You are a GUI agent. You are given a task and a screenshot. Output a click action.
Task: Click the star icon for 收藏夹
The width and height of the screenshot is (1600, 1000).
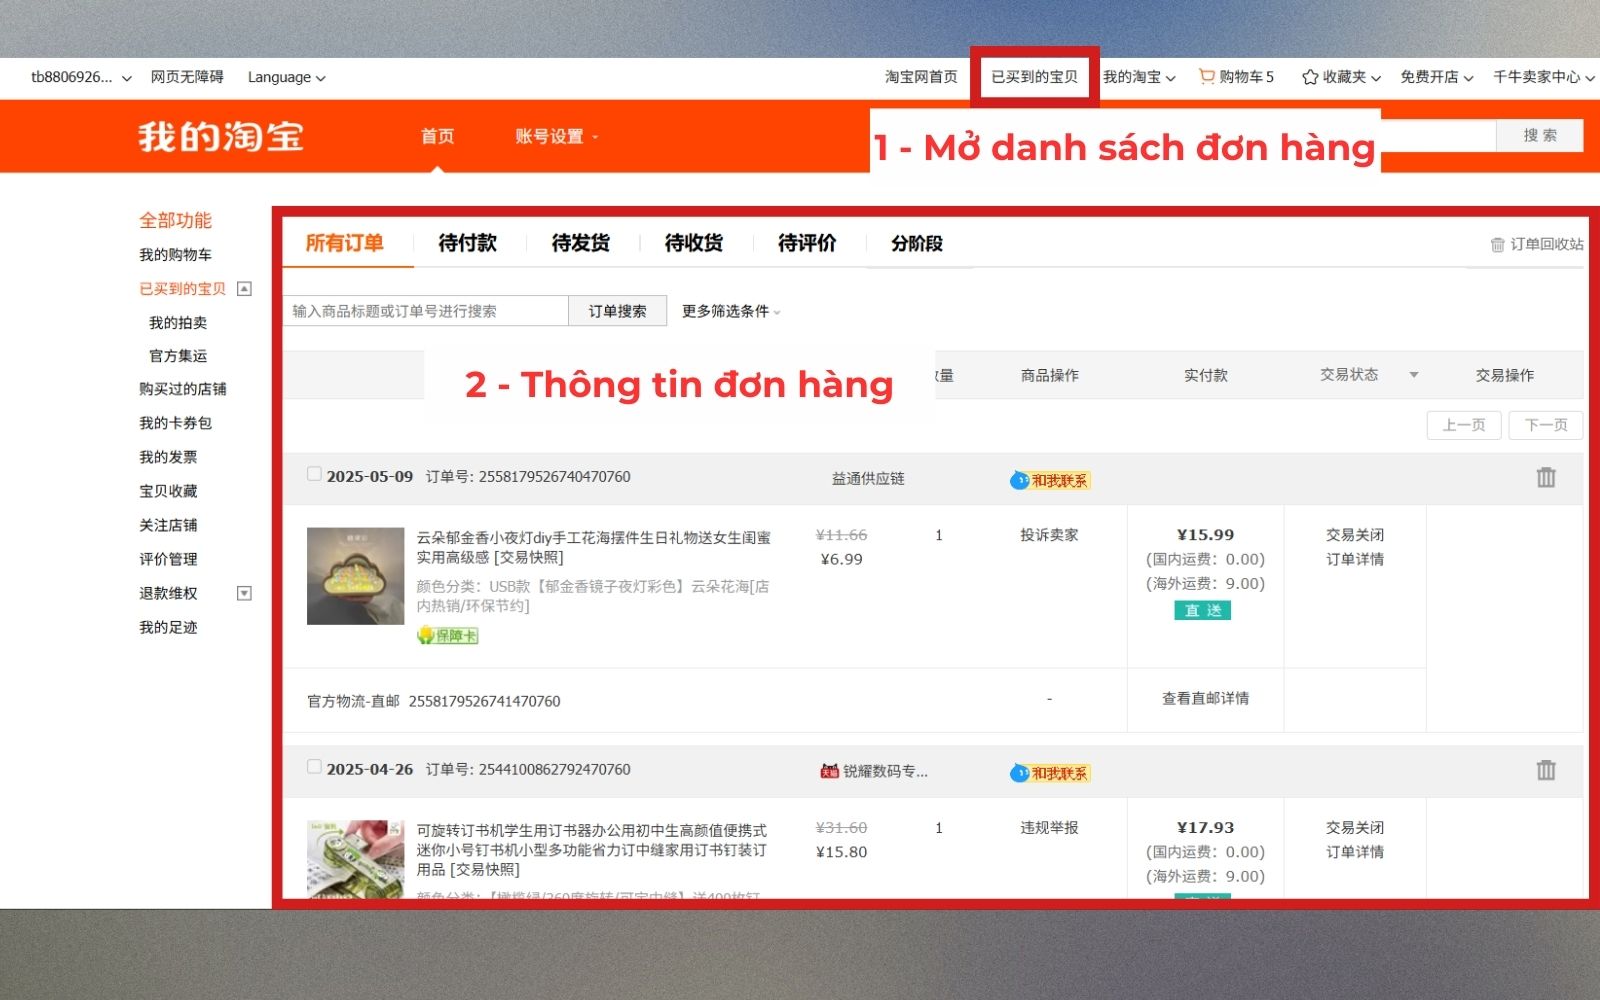tap(1310, 77)
